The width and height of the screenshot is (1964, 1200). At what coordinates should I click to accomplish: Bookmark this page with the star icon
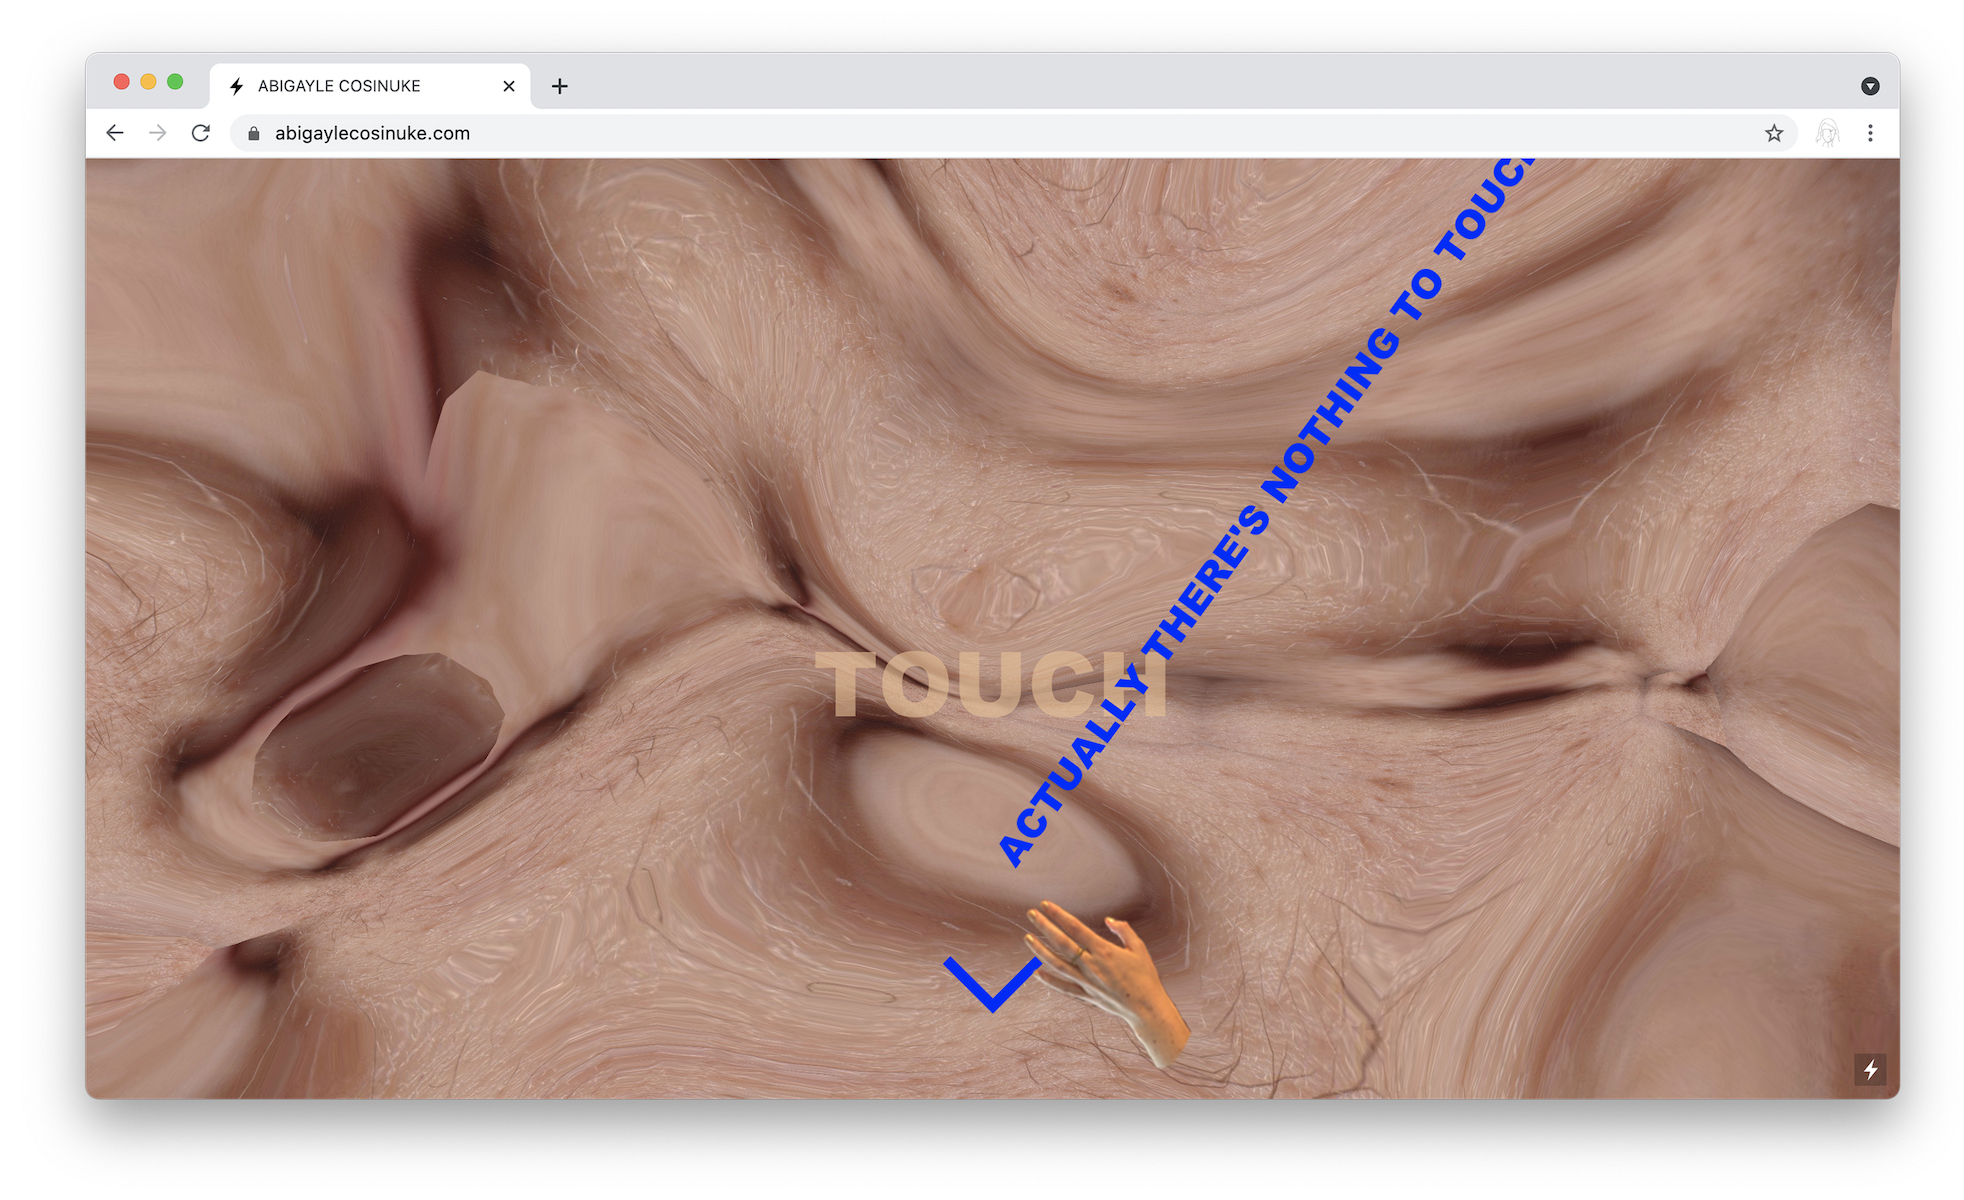1774,133
